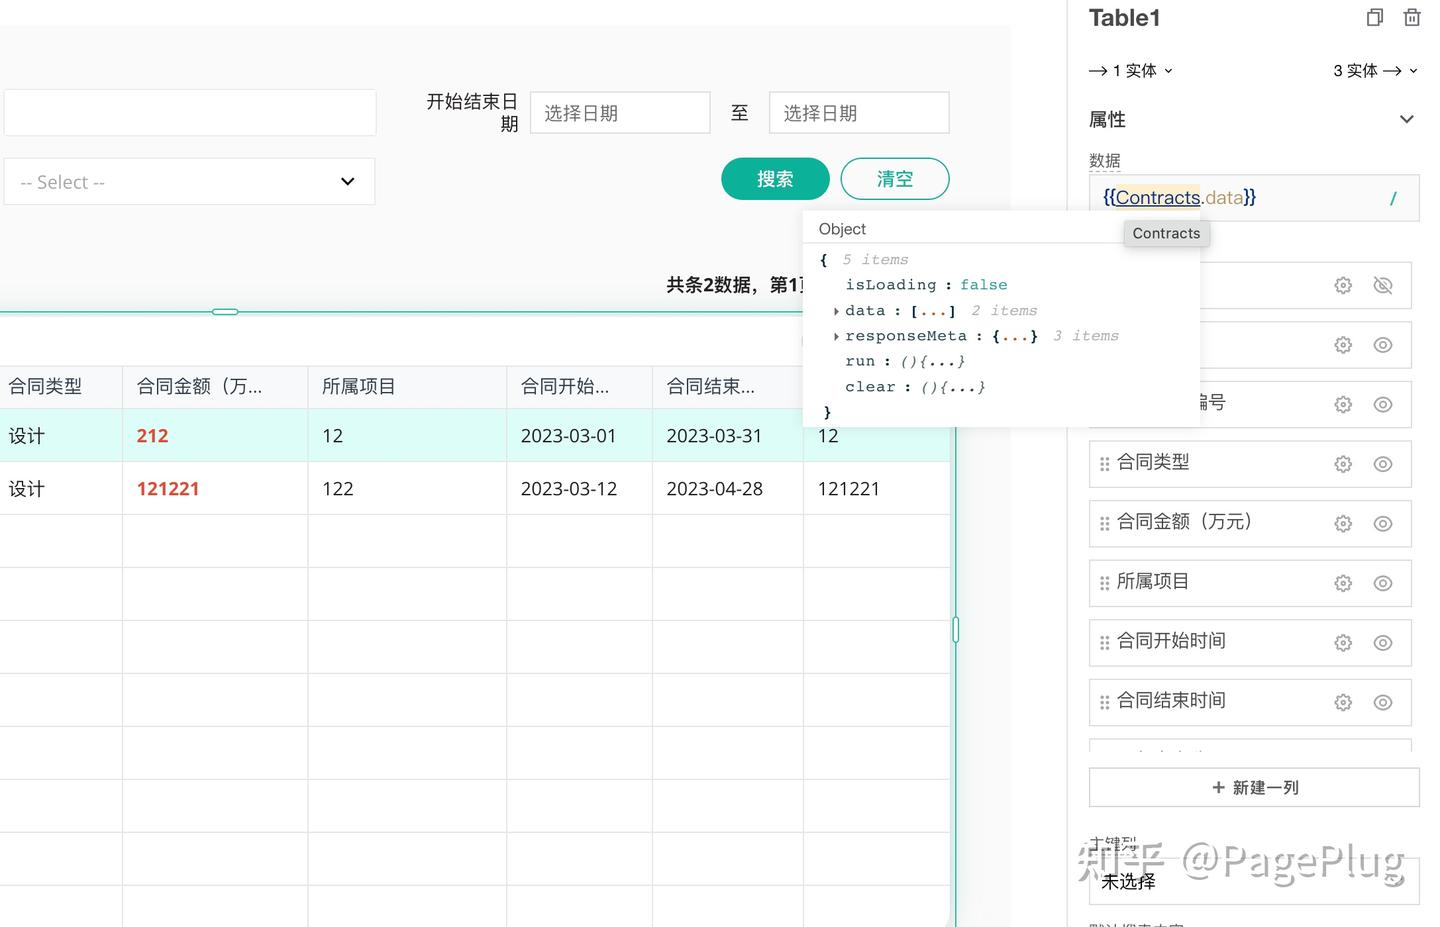The image size is (1440, 927).
Task: Show the hidden column via the crossed-eye toggle
Action: [1383, 285]
